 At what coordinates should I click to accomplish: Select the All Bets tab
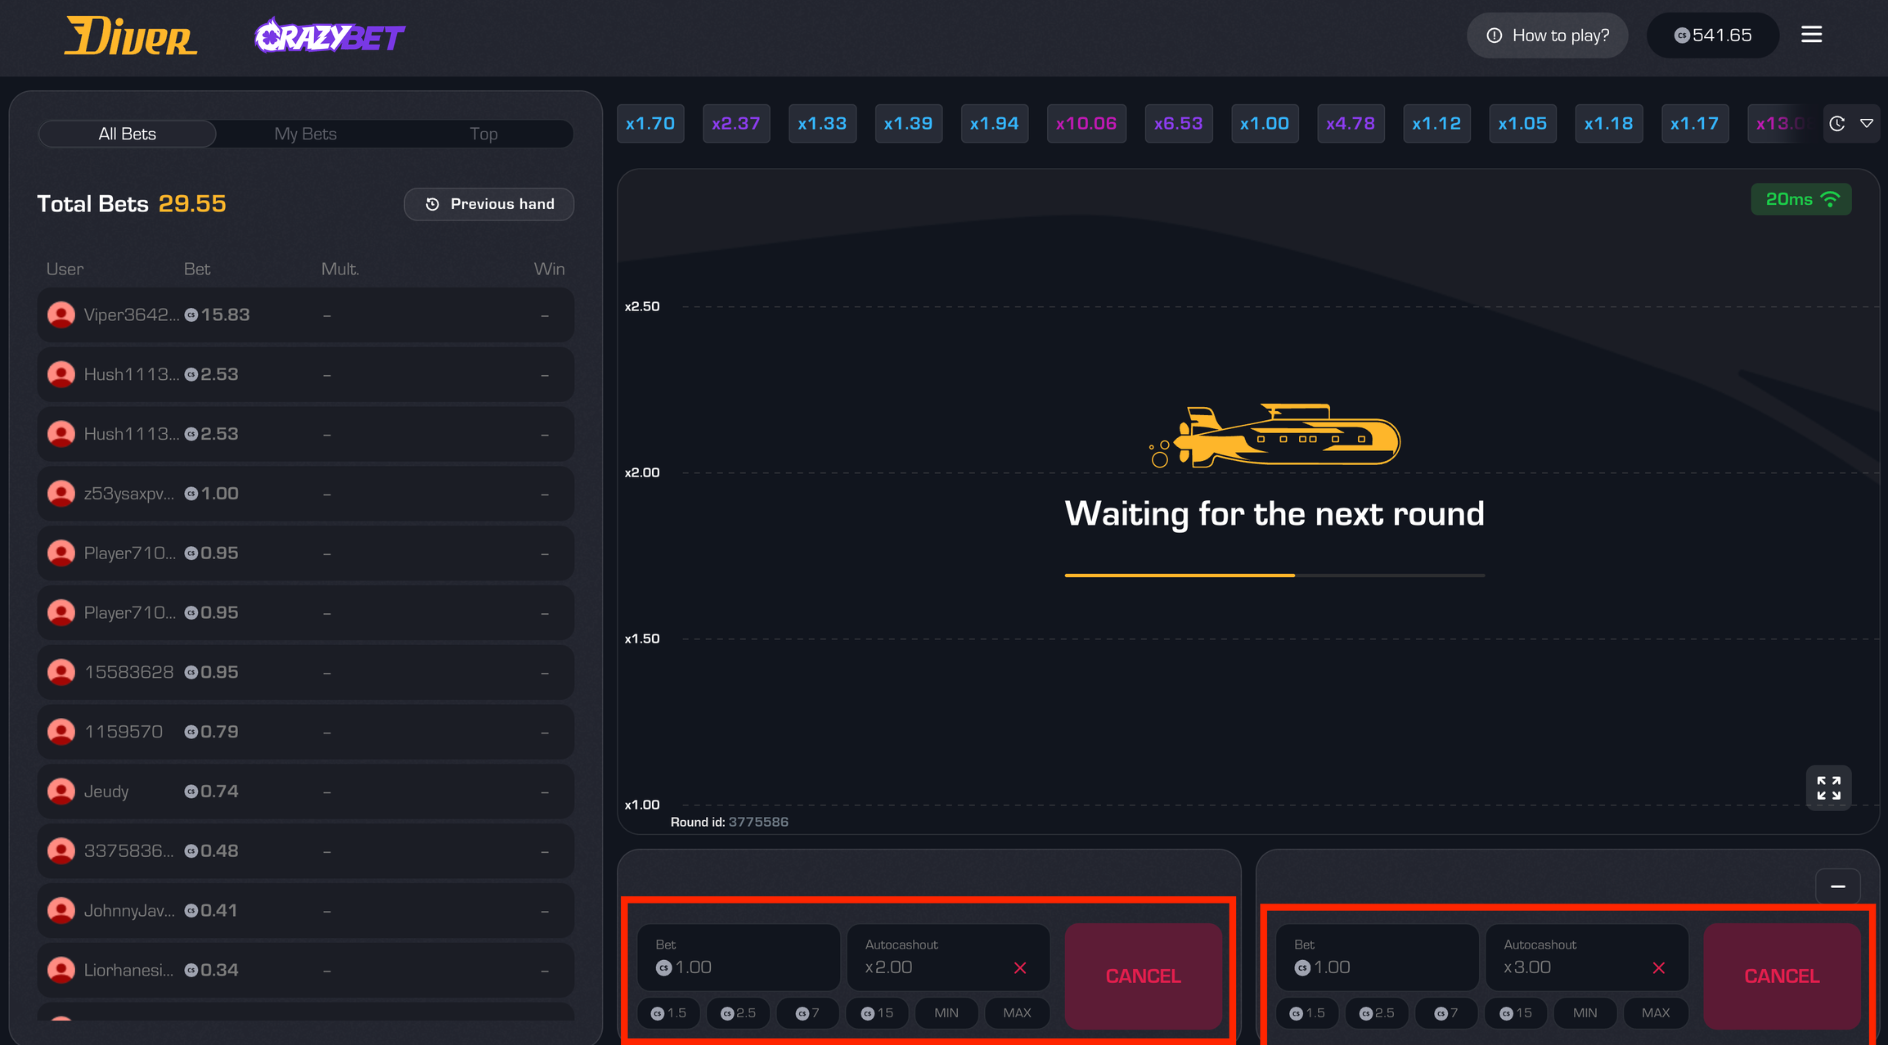(x=127, y=134)
